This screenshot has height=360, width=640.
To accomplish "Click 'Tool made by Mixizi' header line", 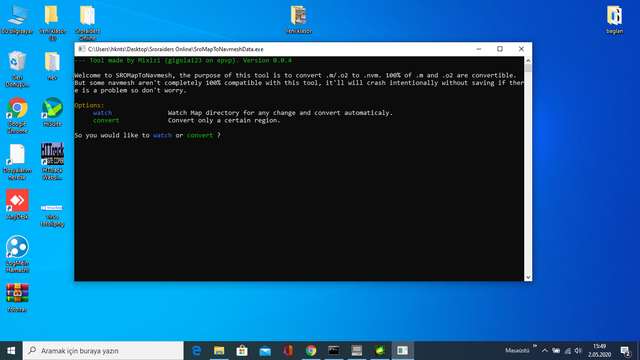I will (183, 60).
